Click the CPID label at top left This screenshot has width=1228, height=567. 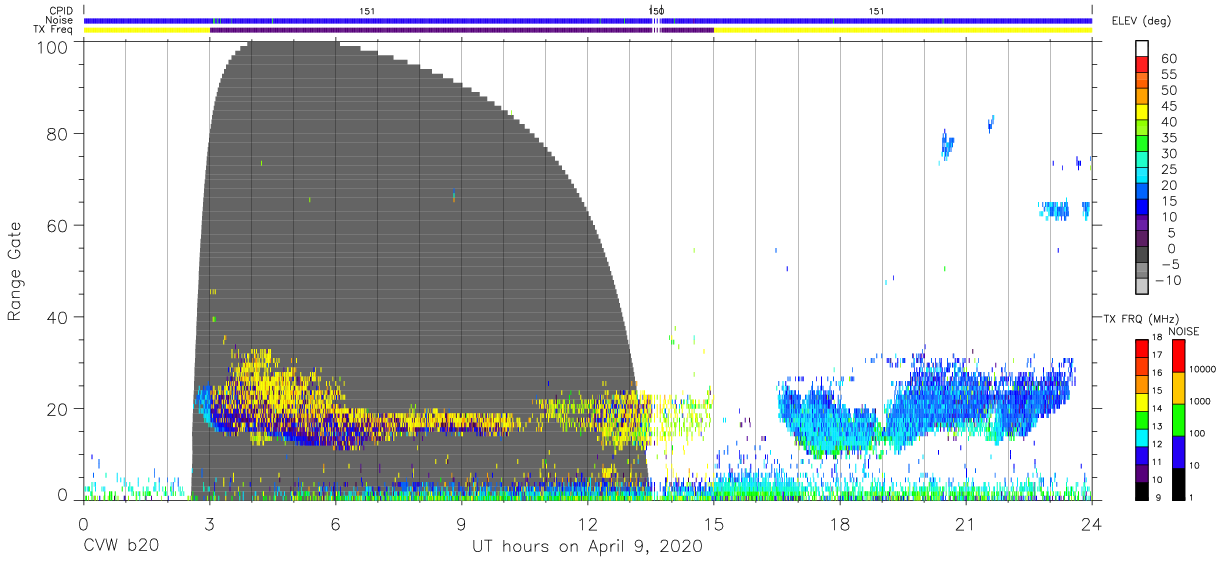pyautogui.click(x=59, y=11)
